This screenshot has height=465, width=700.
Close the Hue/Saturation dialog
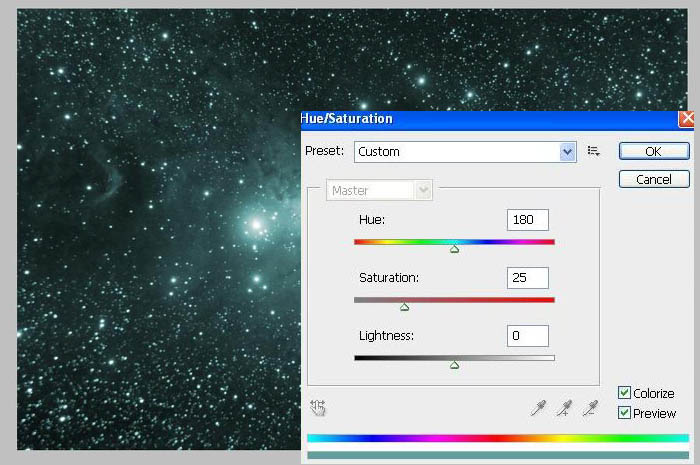click(x=687, y=119)
